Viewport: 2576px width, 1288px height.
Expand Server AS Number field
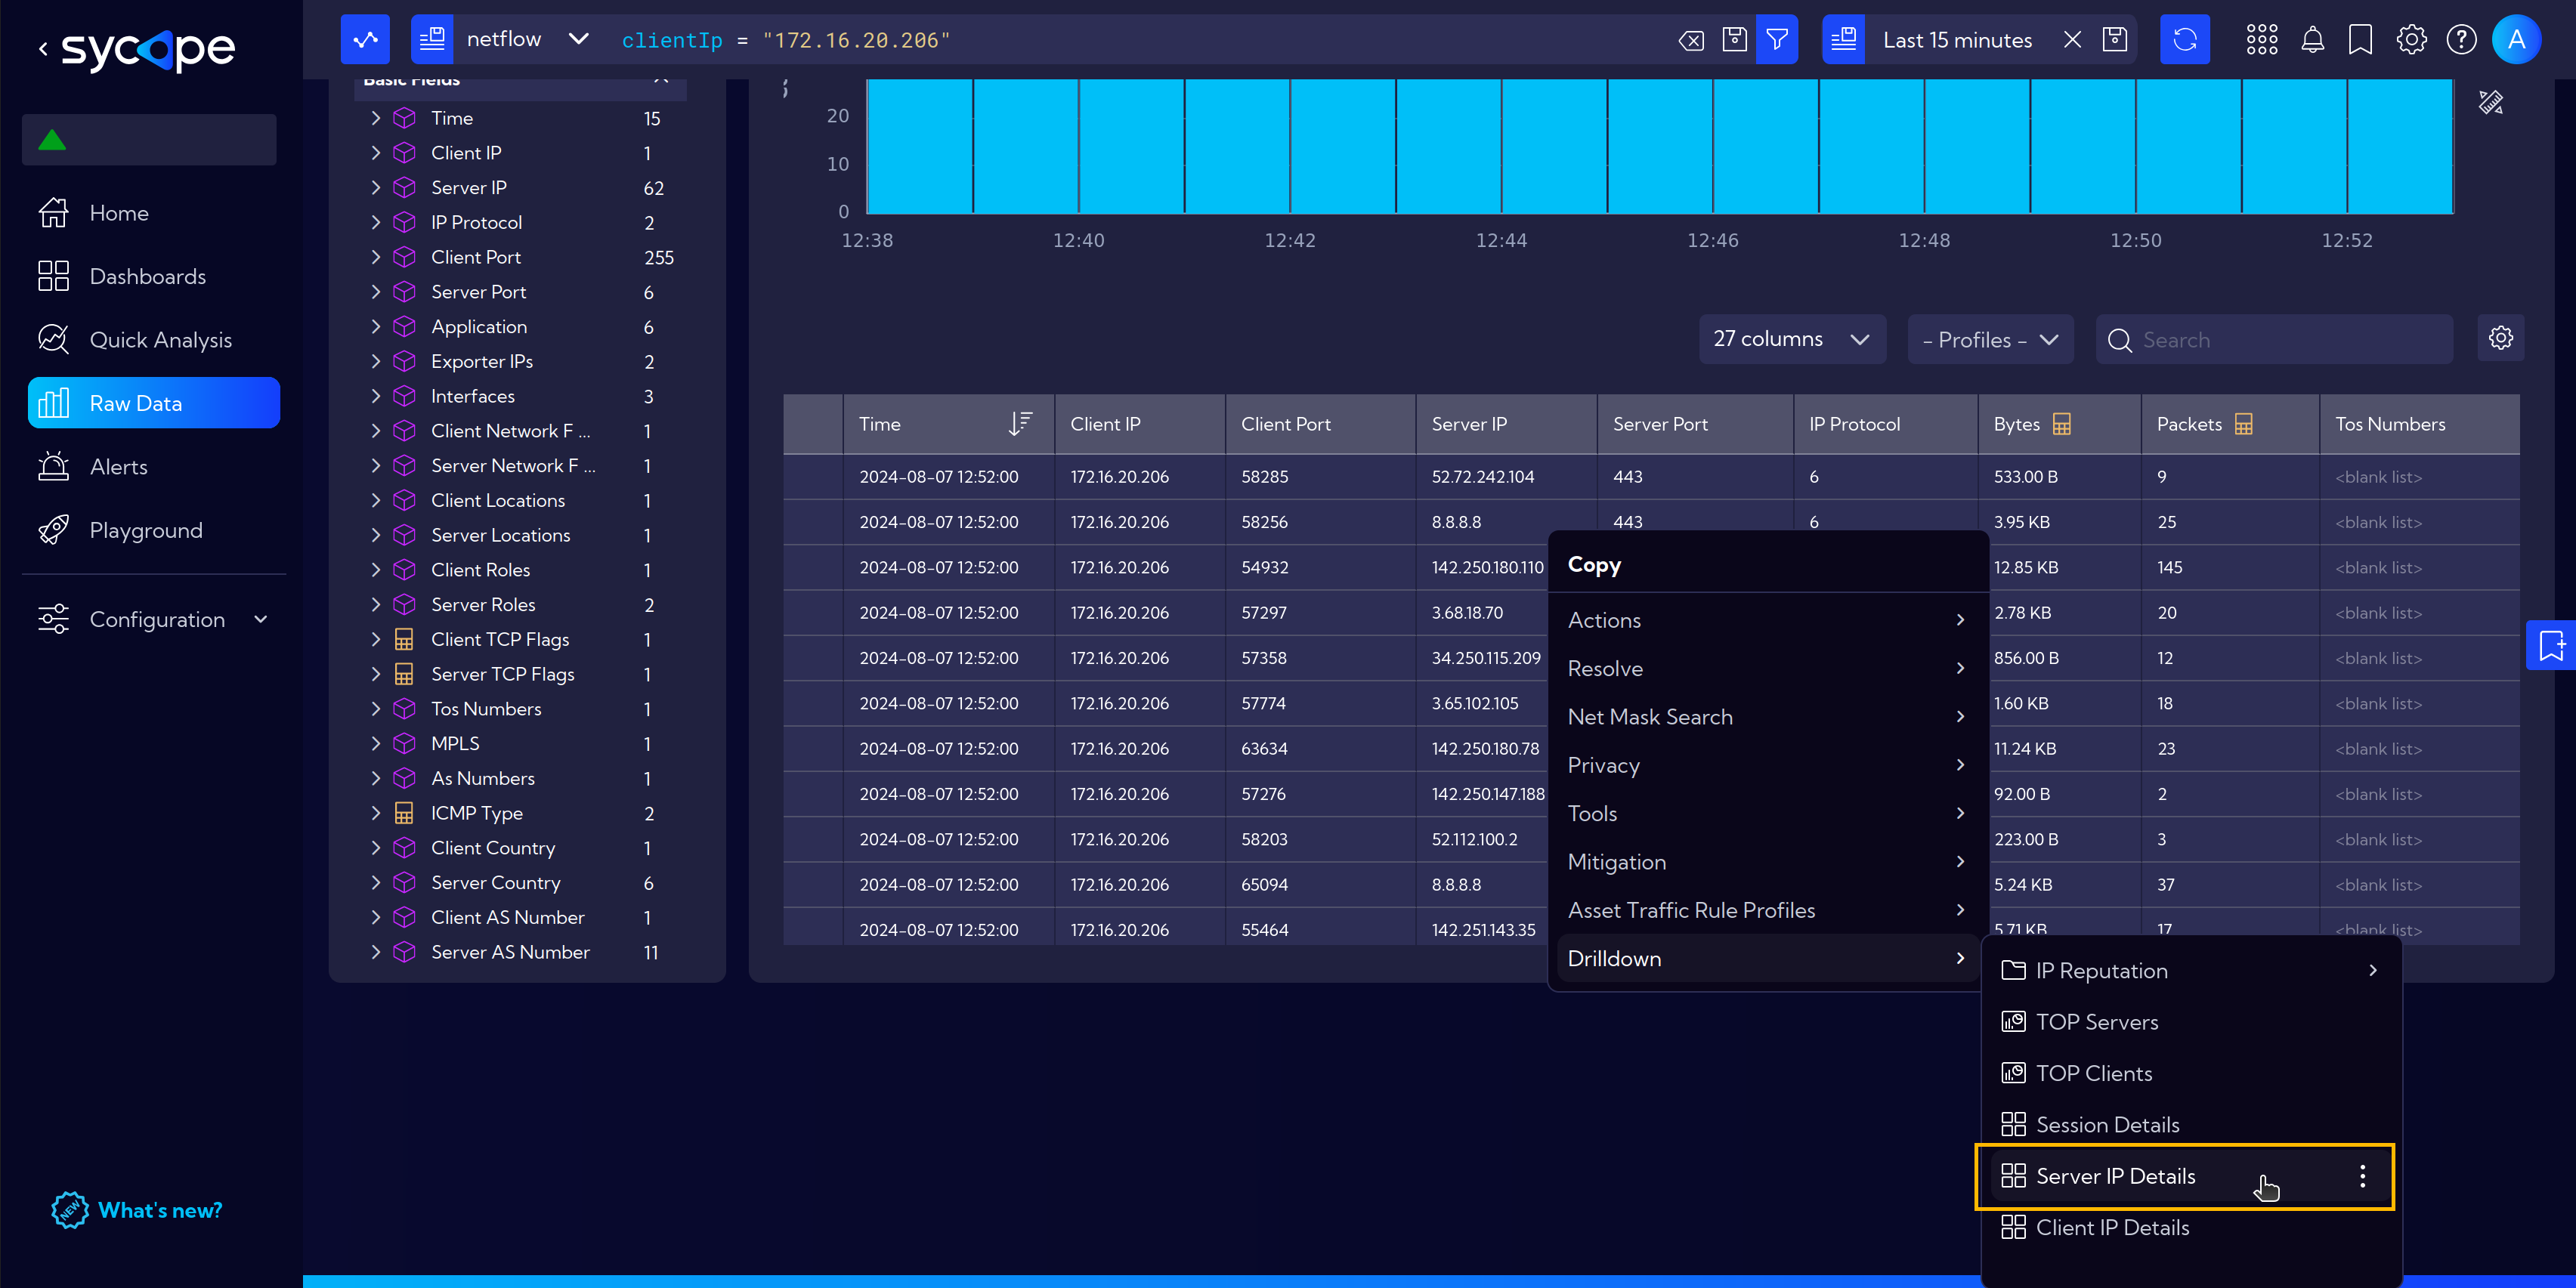[x=375, y=952]
